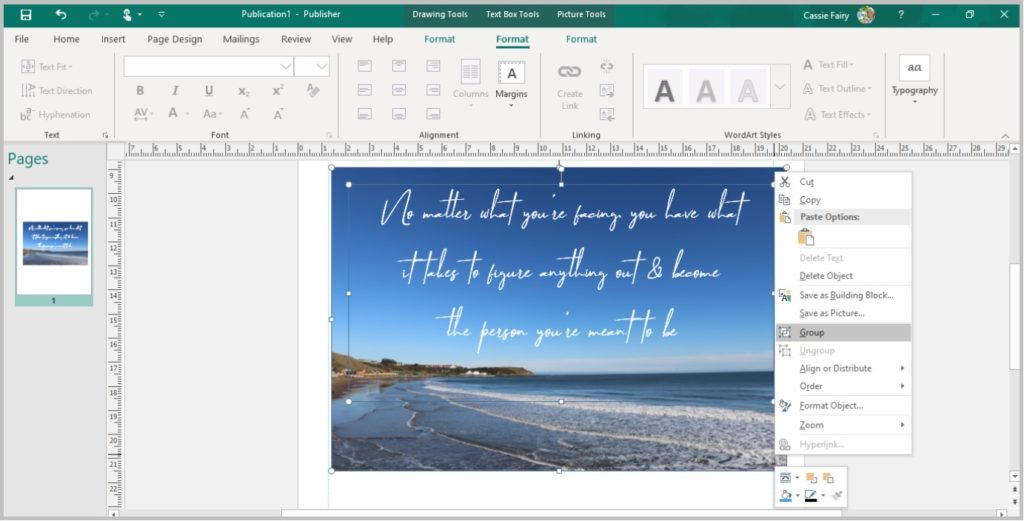
Task: Select Group from context menu
Action: pyautogui.click(x=812, y=332)
